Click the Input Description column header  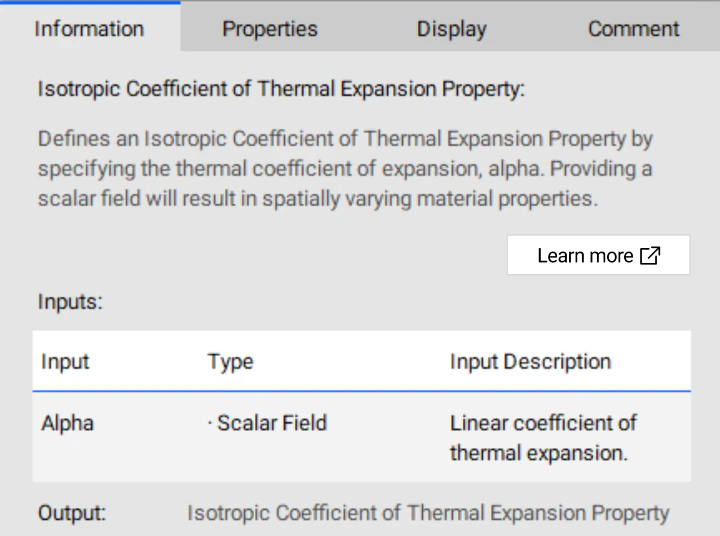(x=530, y=362)
